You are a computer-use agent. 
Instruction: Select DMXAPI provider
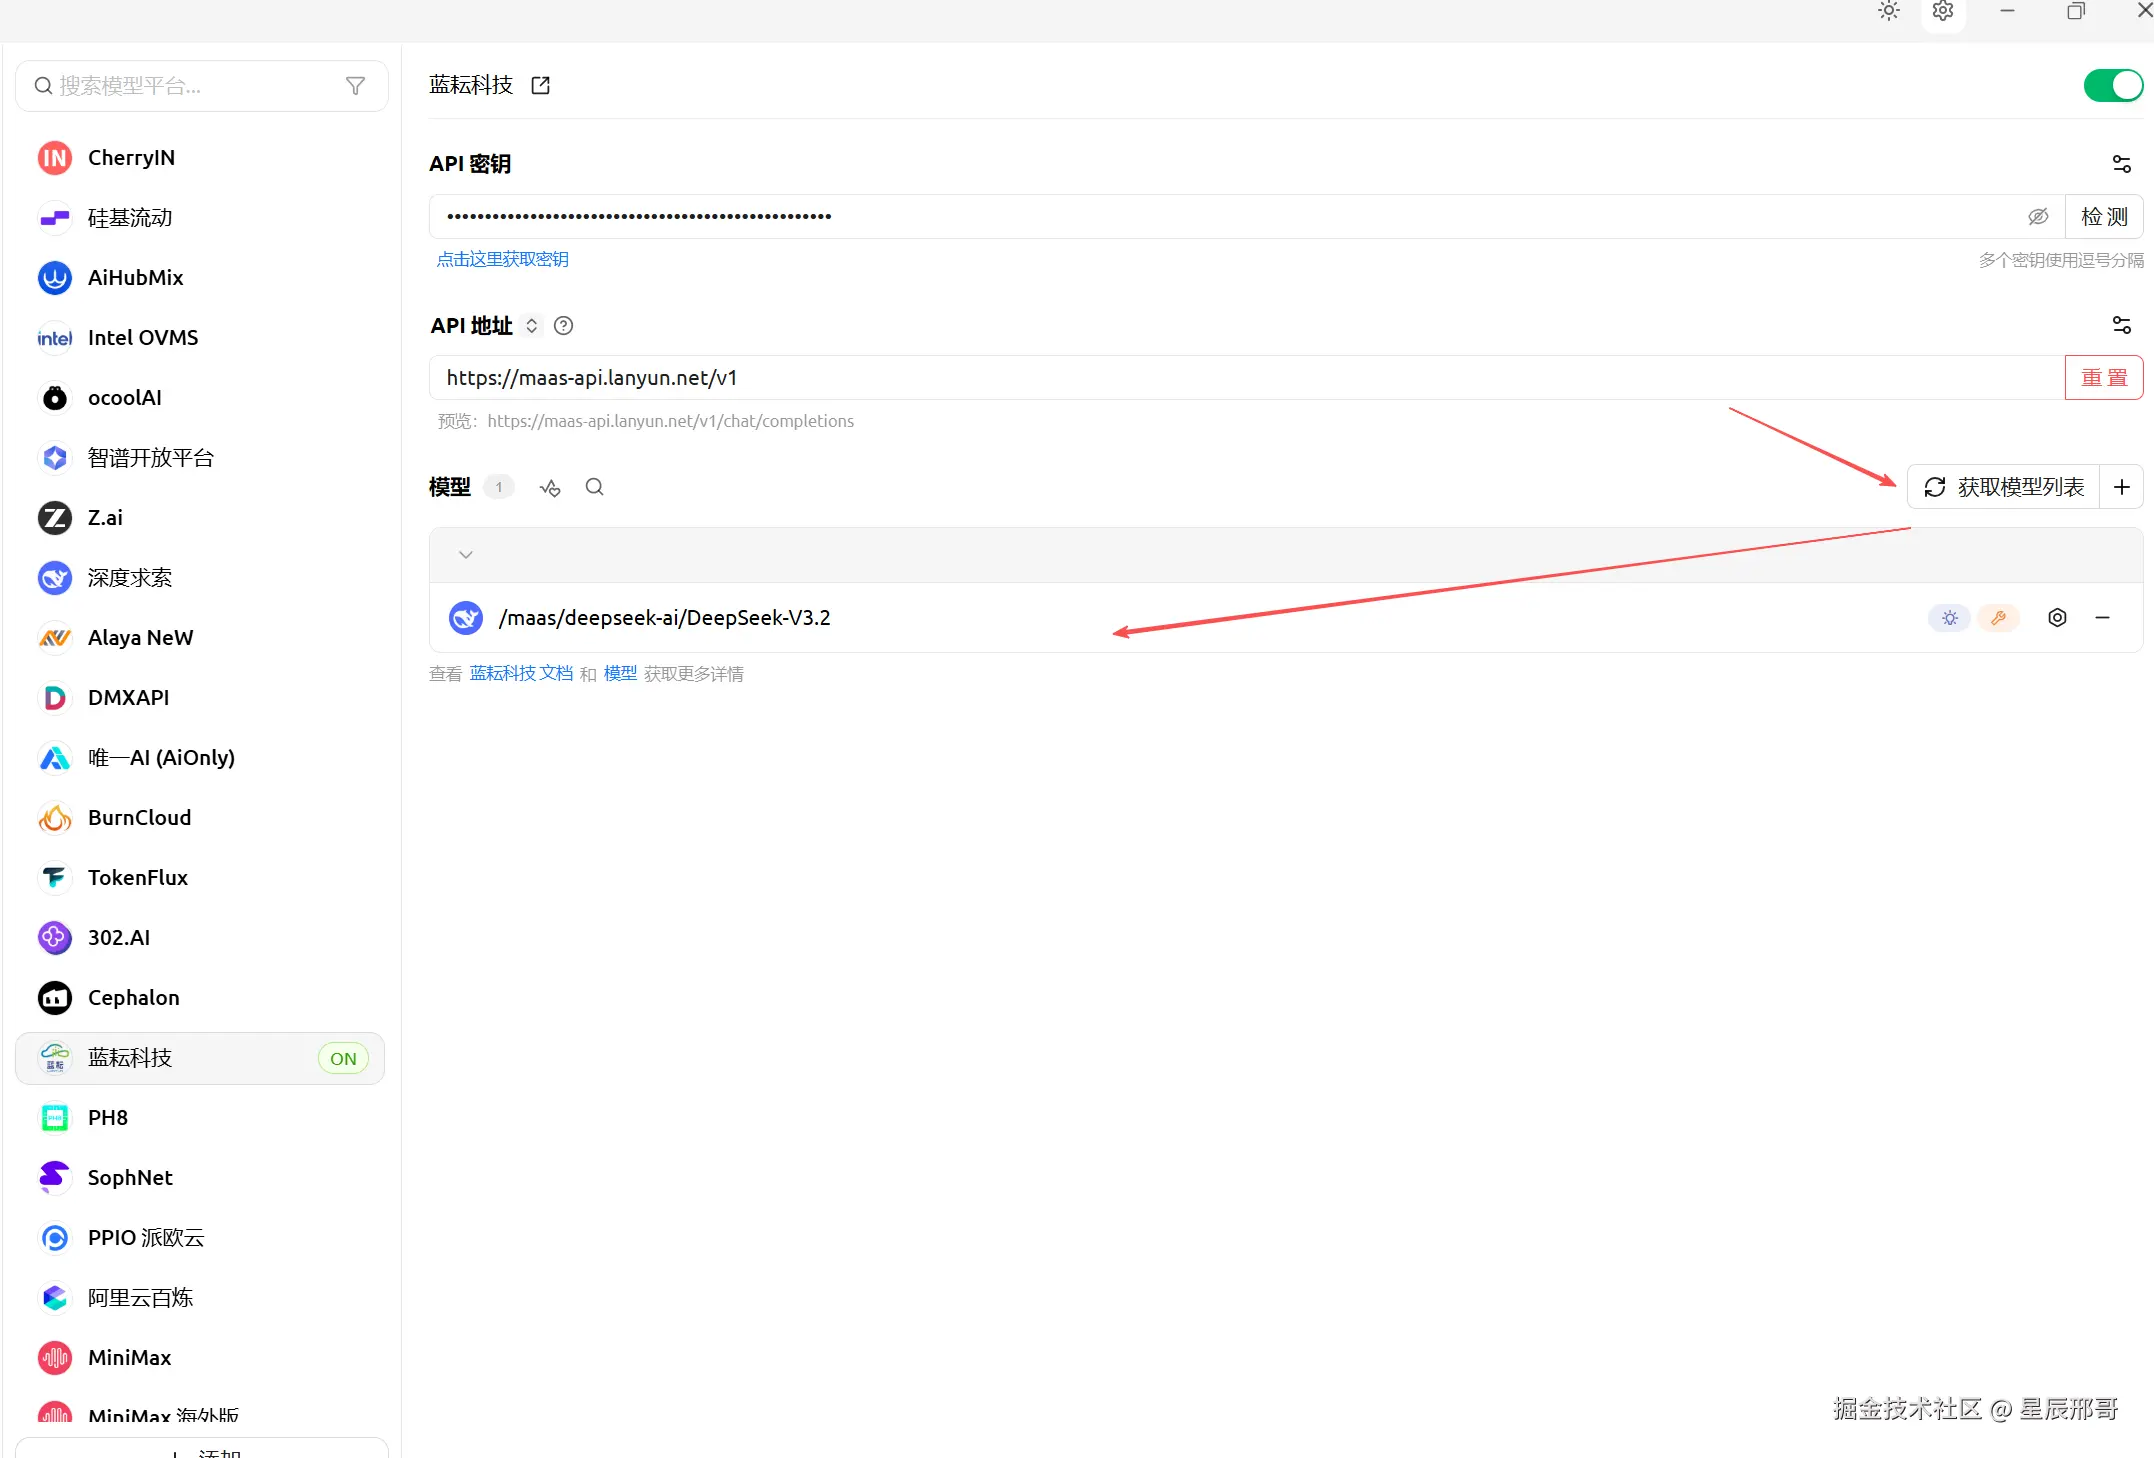[x=200, y=698]
